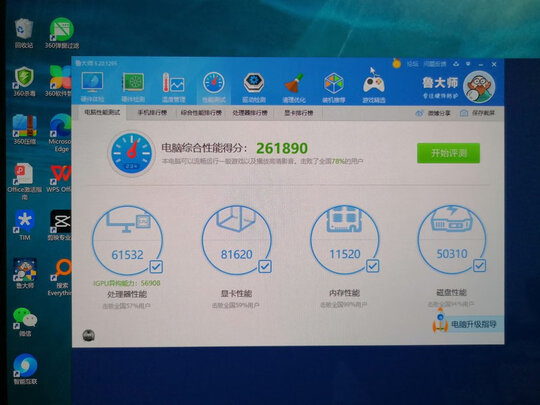Open the 硬件检测 green circuit board icon

[133, 83]
